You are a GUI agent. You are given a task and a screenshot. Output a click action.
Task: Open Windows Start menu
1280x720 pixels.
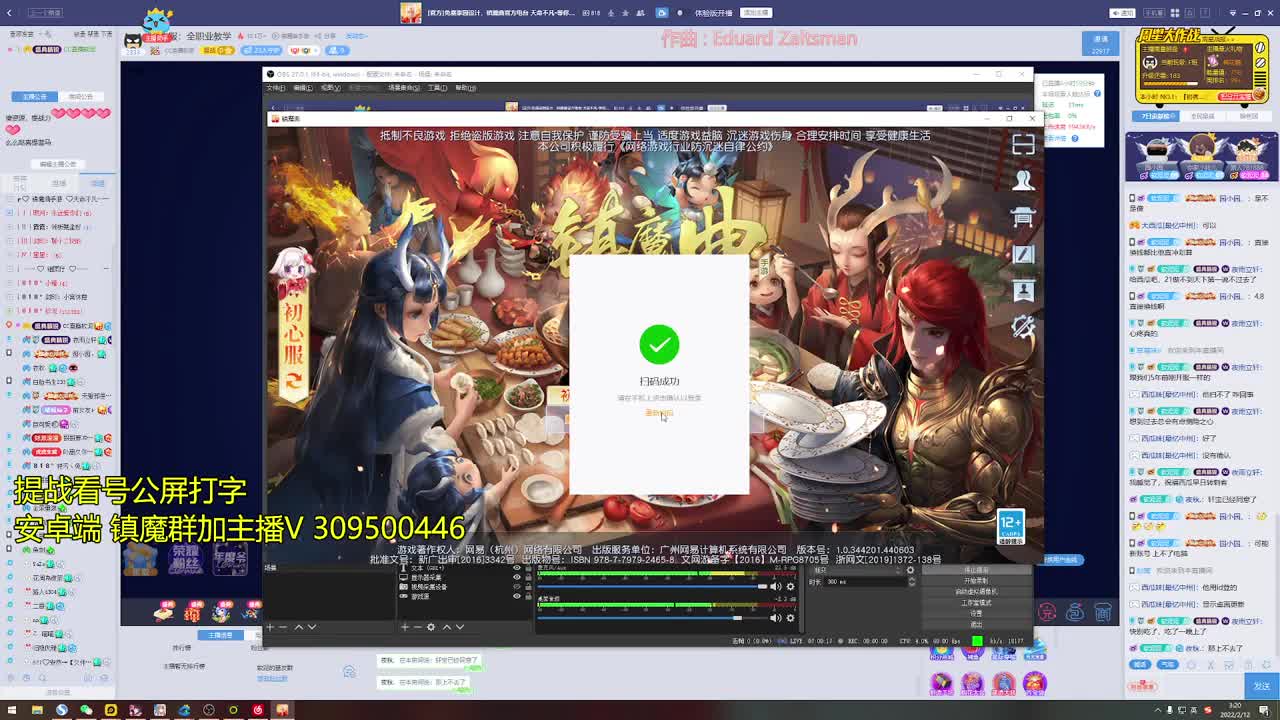tap(12, 710)
